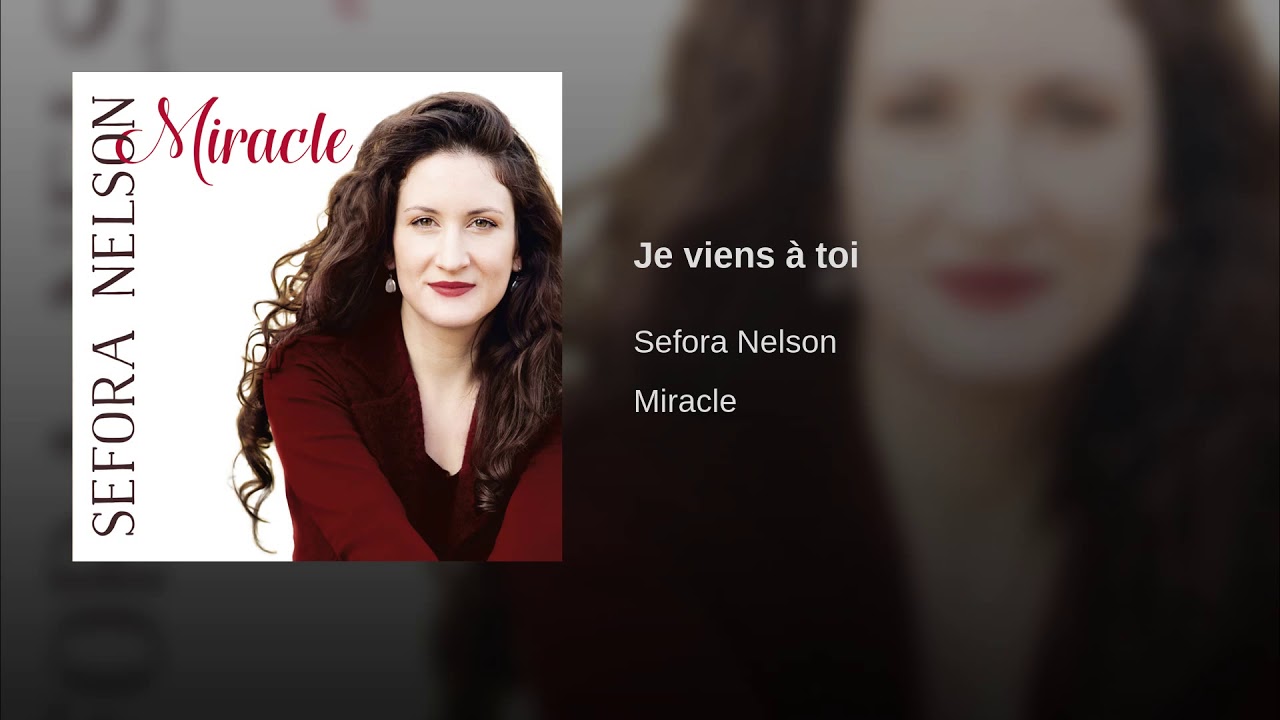This screenshot has width=1280, height=720.
Task: Click the red lips on the album cover
Action: 452,288
